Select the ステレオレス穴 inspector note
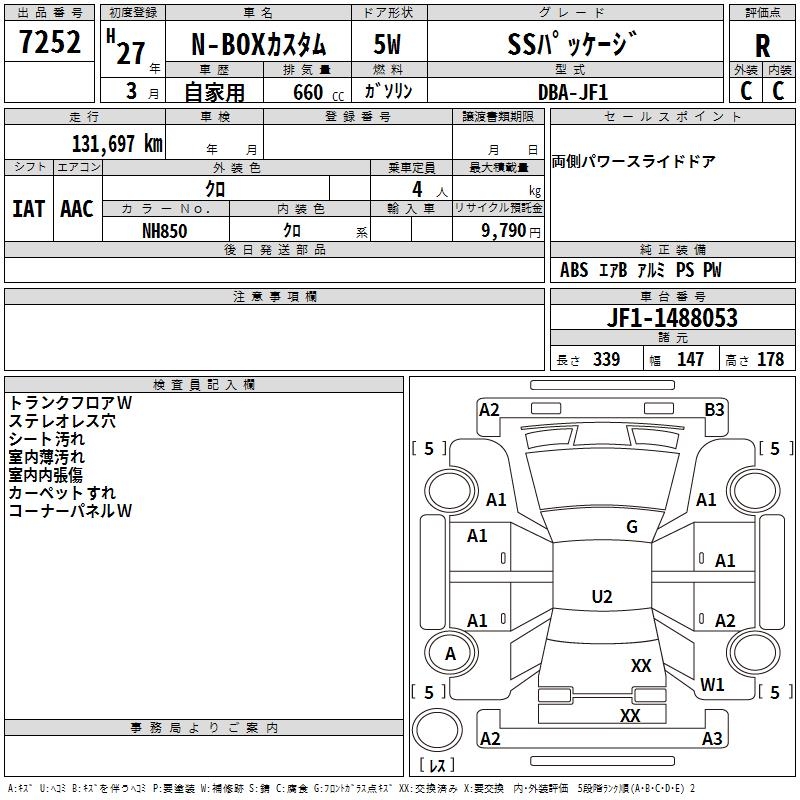The height and width of the screenshot is (800, 800). tap(62, 421)
